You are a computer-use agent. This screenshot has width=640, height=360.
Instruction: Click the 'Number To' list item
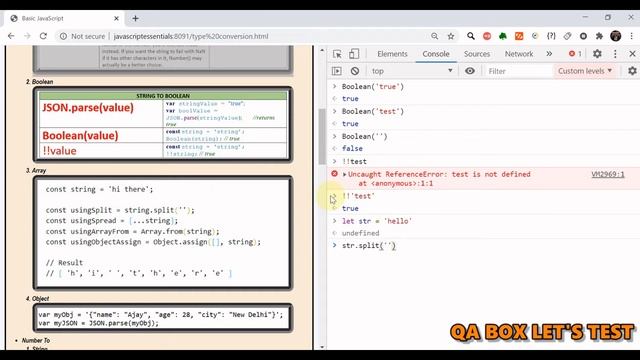[x=36, y=340]
